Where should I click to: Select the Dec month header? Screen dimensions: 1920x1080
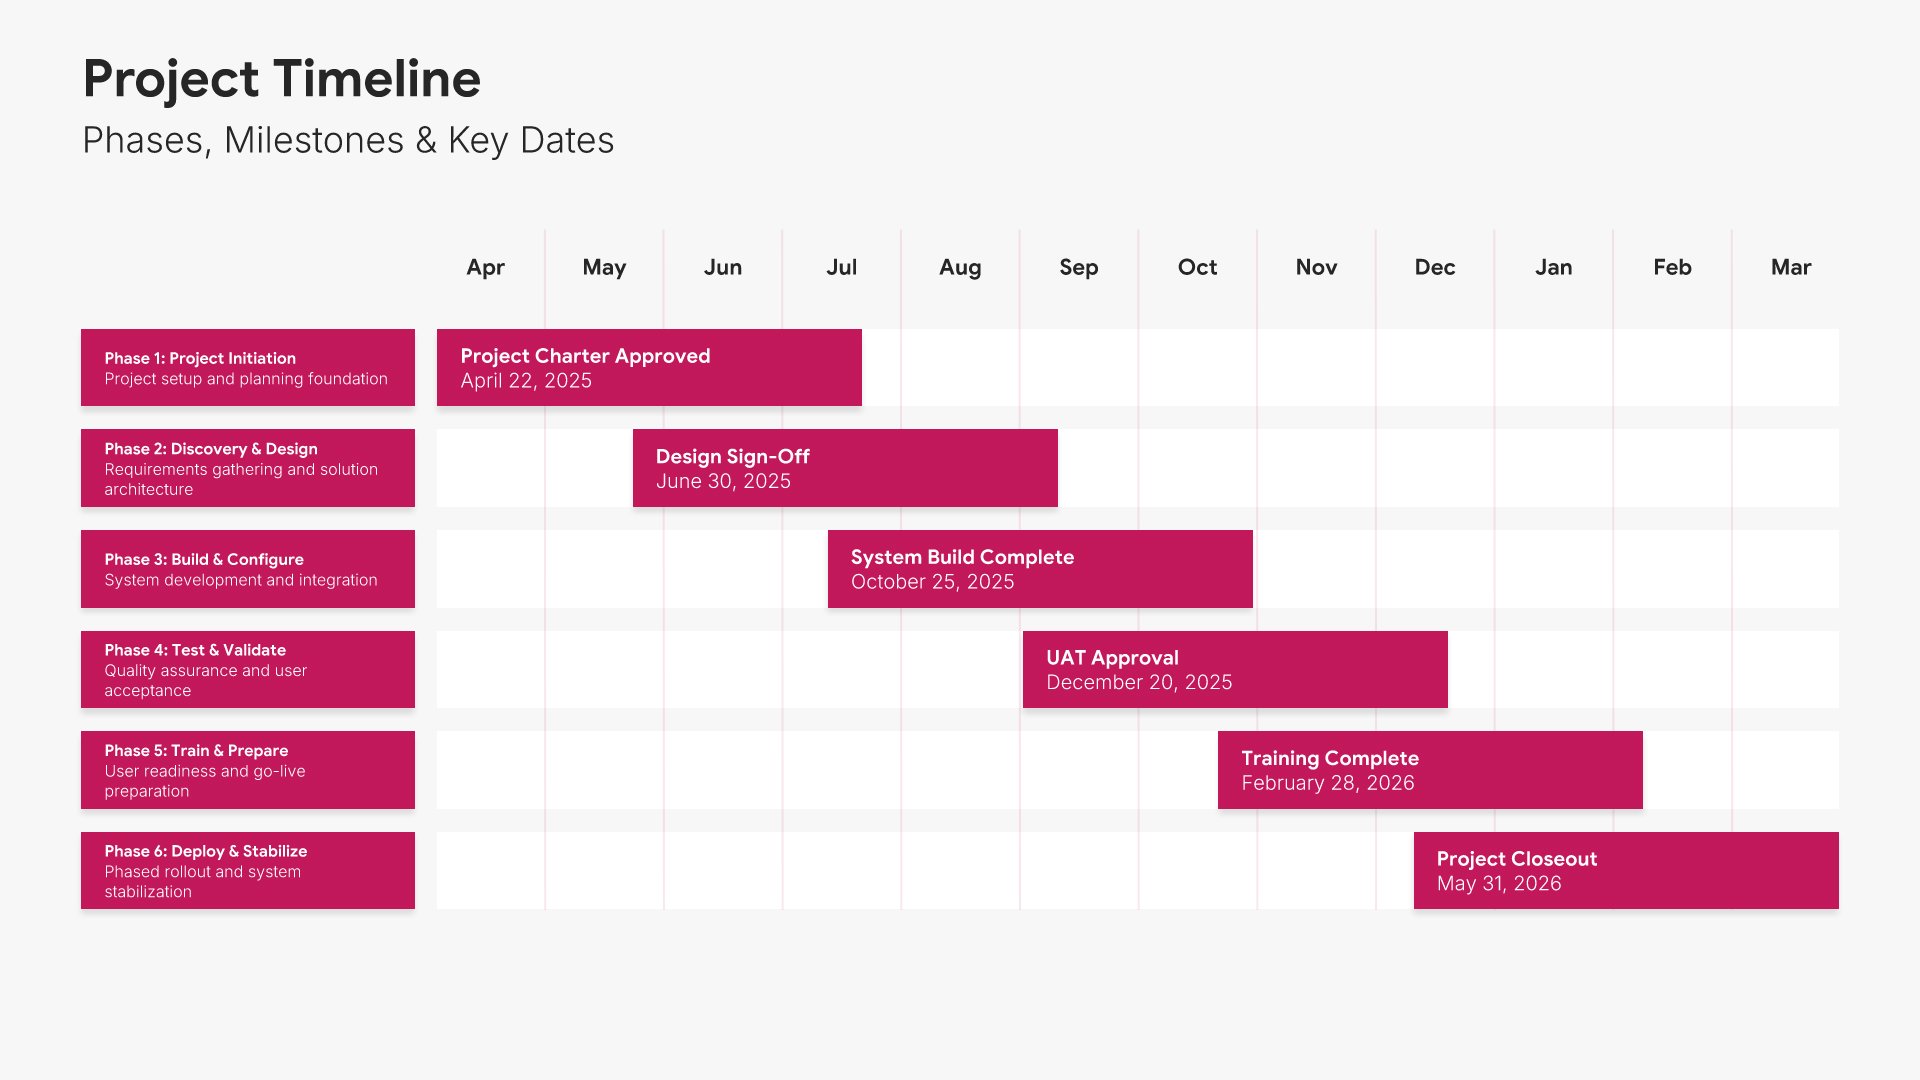click(x=1434, y=267)
